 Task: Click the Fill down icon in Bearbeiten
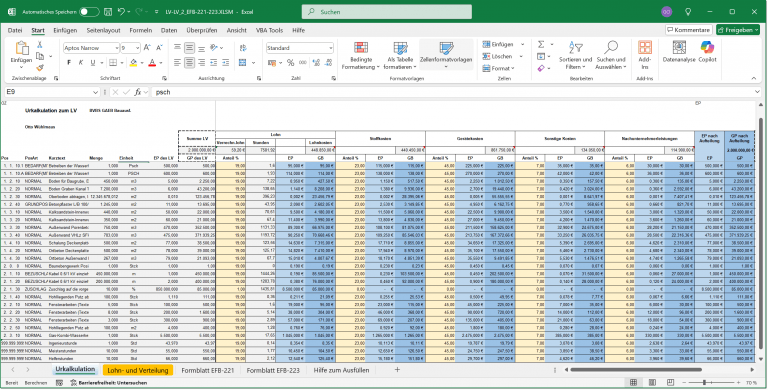pyautogui.click(x=541, y=56)
